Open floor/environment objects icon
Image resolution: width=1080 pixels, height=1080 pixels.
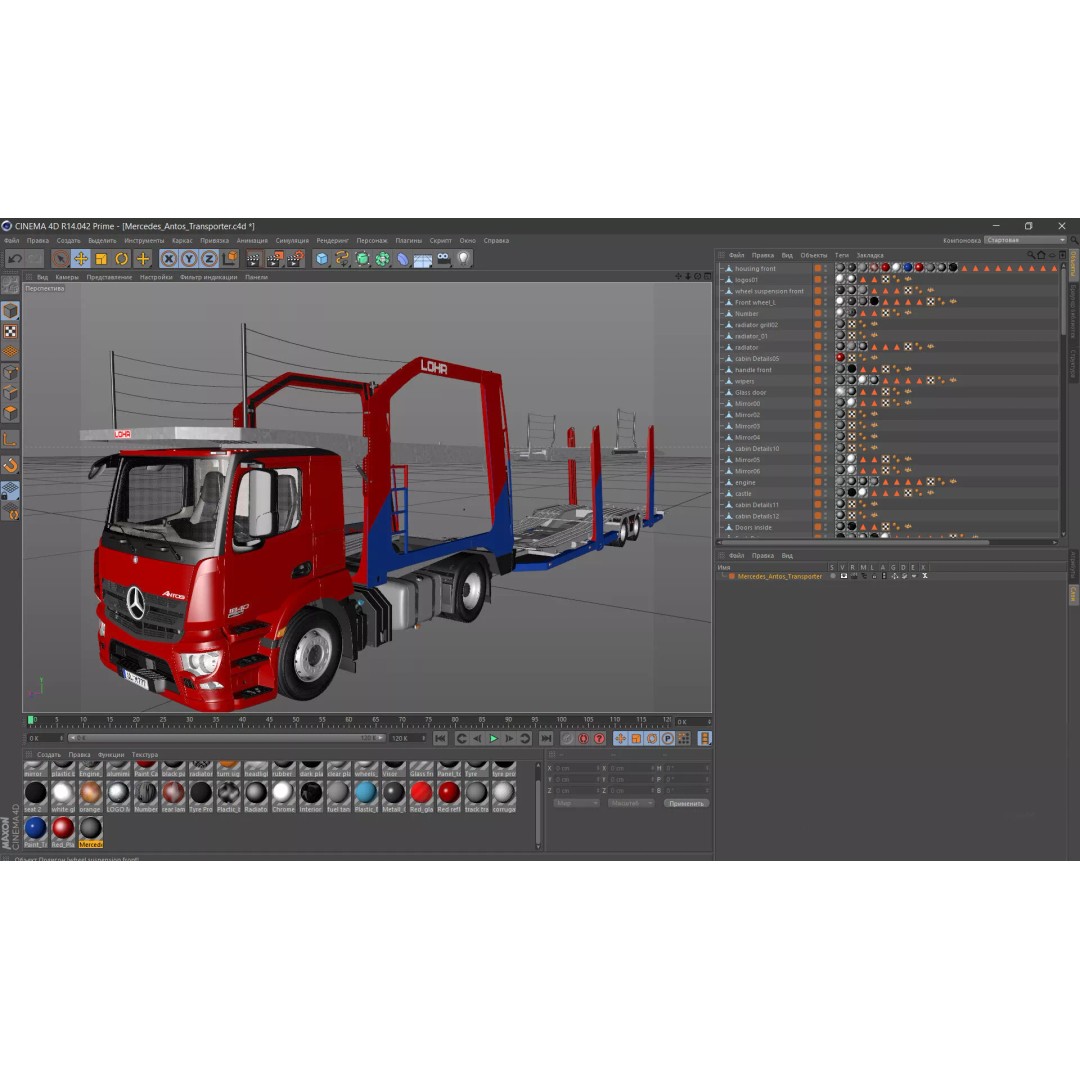click(423, 259)
